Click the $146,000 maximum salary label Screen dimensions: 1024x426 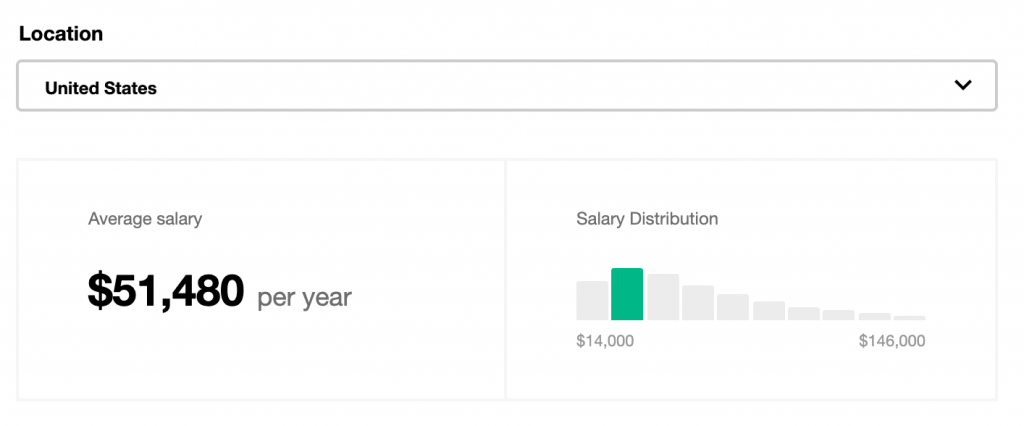click(x=892, y=341)
